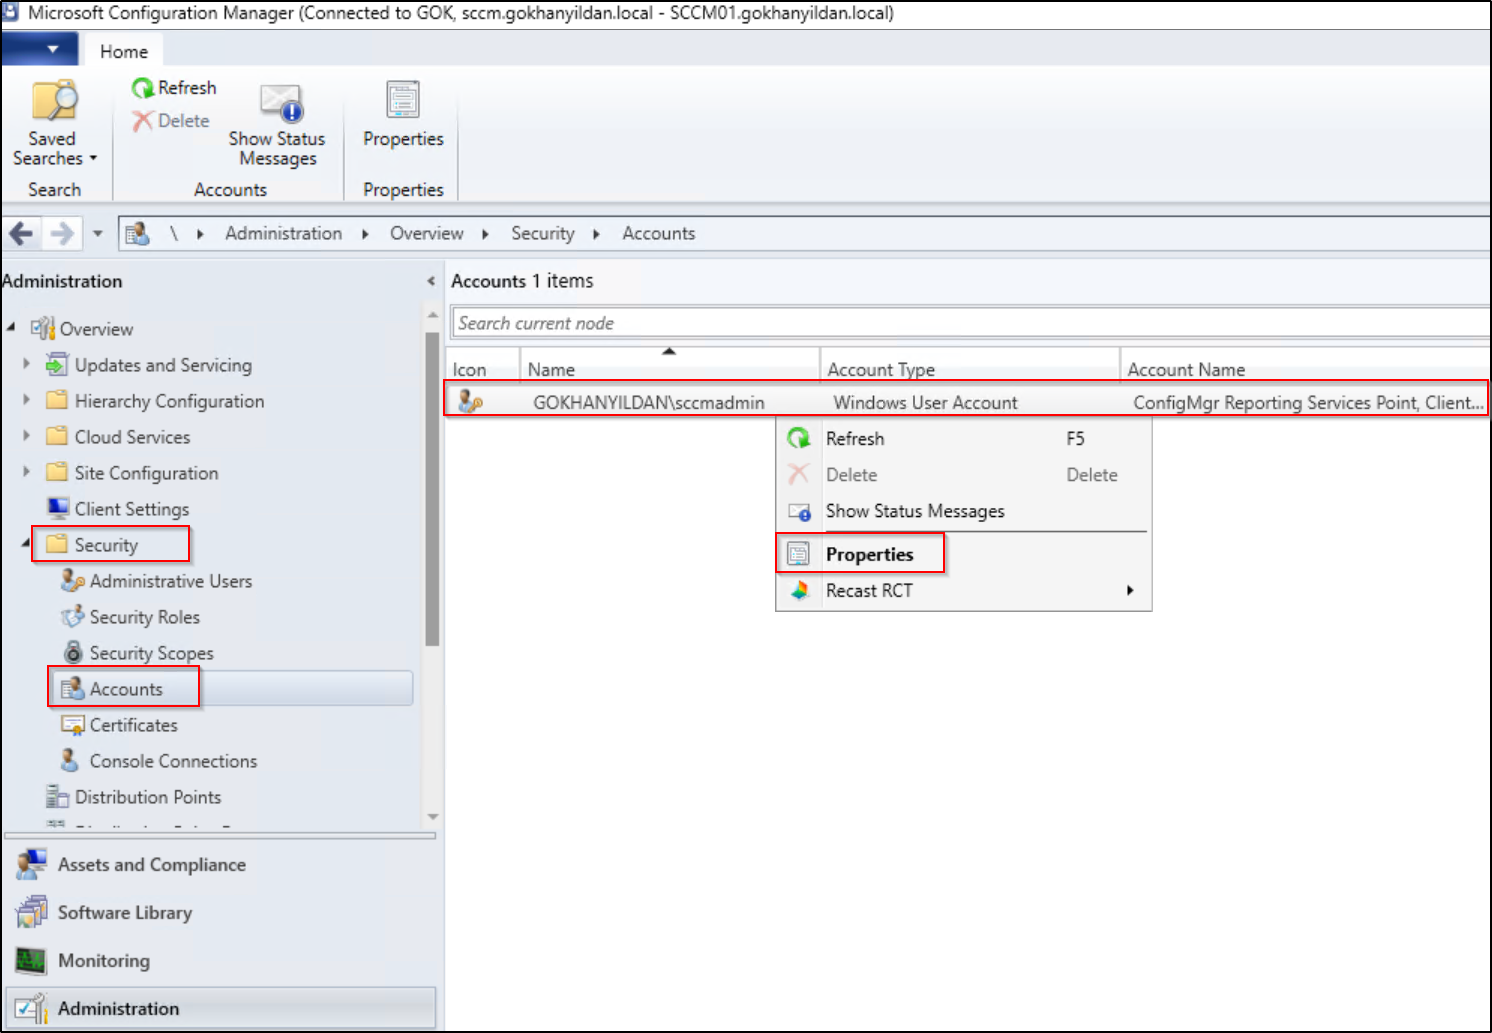Click the Accounts tree node icon

[72, 688]
